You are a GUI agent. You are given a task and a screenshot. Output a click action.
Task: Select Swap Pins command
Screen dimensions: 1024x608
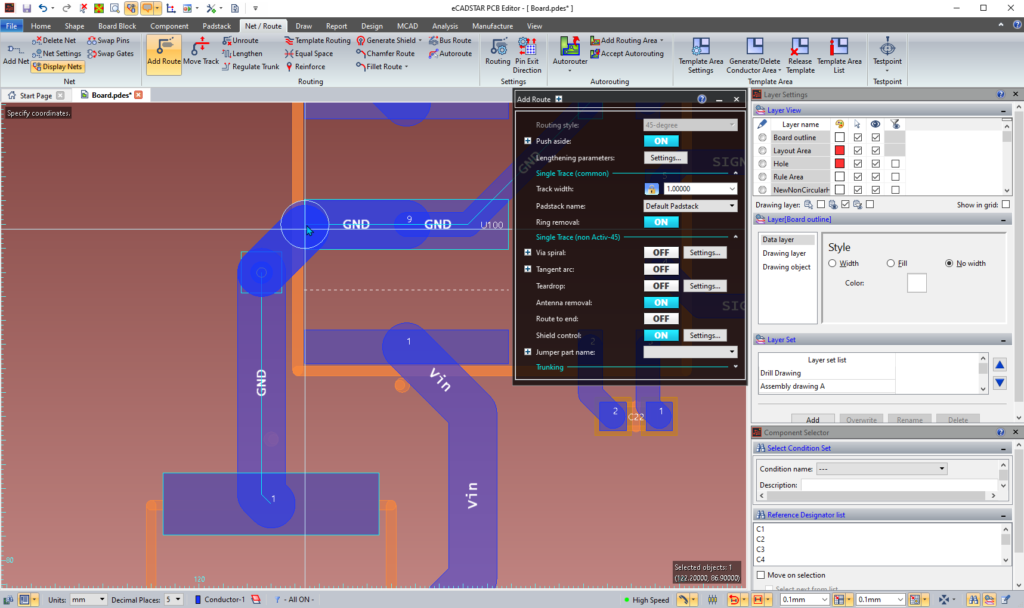point(108,40)
